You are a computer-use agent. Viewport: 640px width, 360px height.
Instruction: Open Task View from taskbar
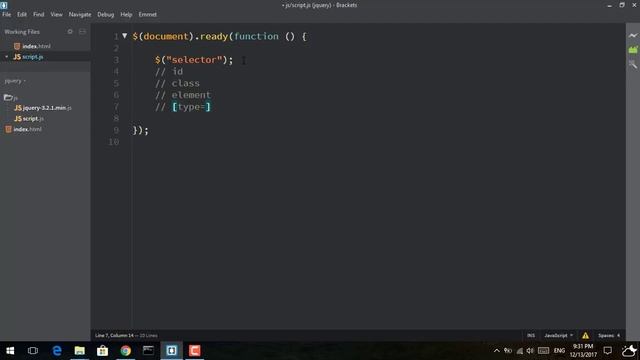pyautogui.click(x=33, y=351)
